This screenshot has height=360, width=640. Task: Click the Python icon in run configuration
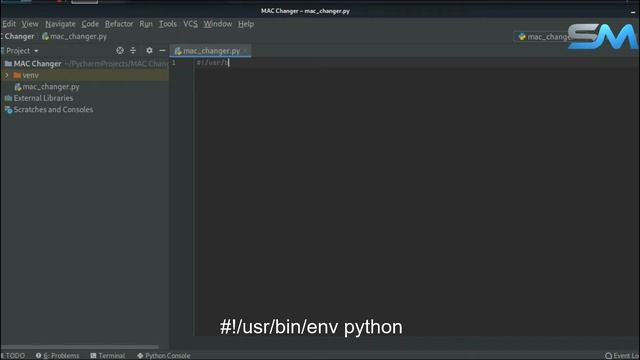tap(522, 37)
